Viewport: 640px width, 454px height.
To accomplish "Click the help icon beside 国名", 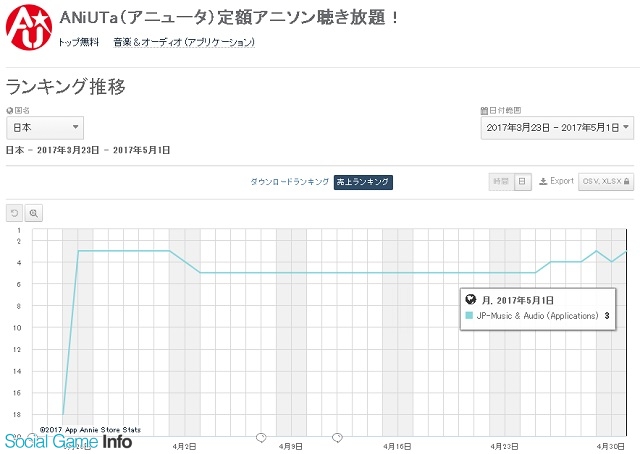I will (x=9, y=110).
